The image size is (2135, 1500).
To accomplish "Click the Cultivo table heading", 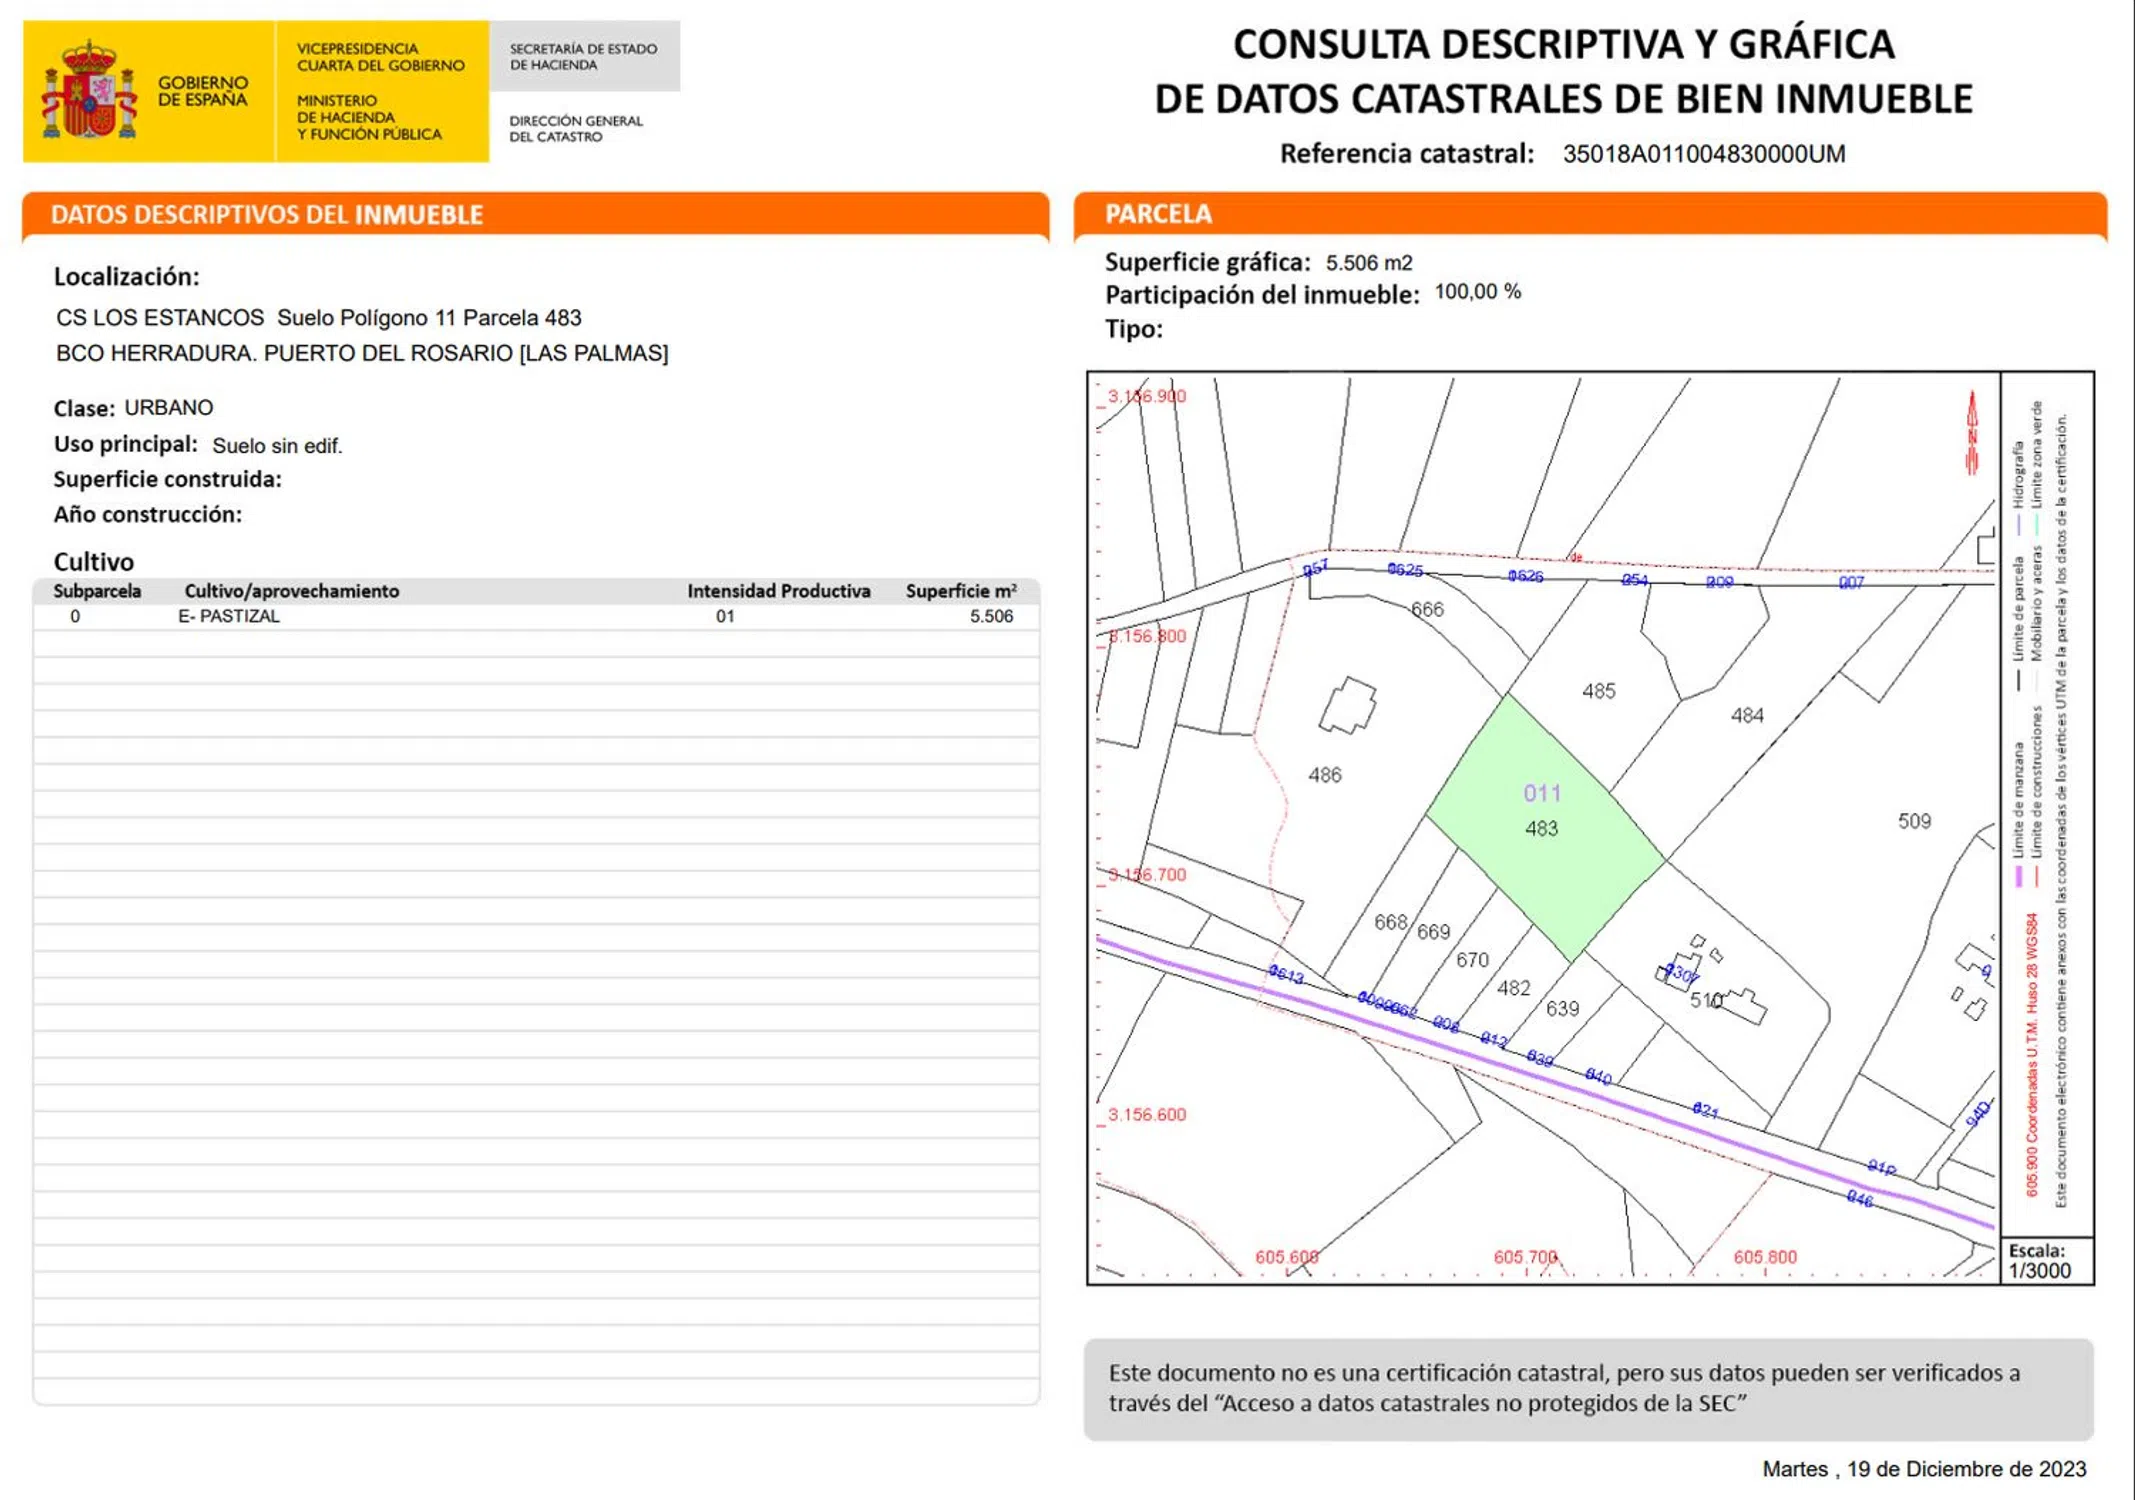I will click(x=93, y=561).
